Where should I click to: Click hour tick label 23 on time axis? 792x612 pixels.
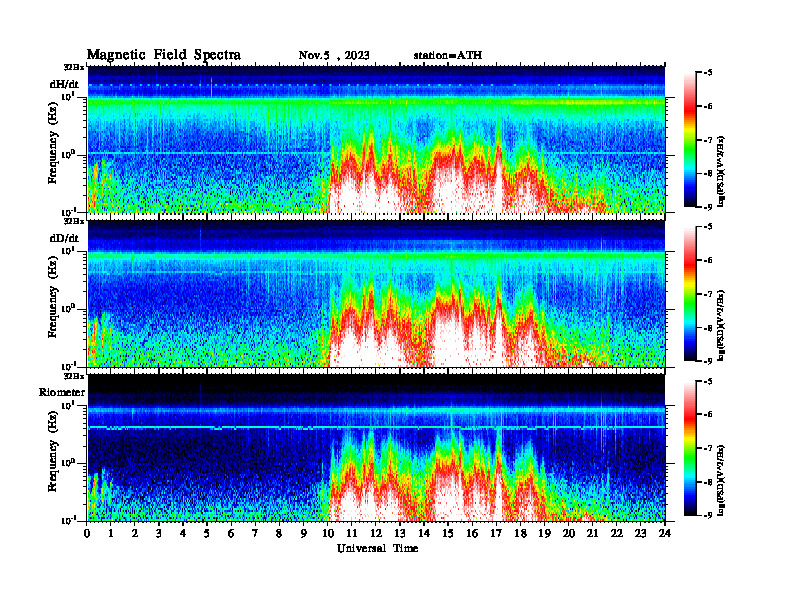[x=641, y=533]
